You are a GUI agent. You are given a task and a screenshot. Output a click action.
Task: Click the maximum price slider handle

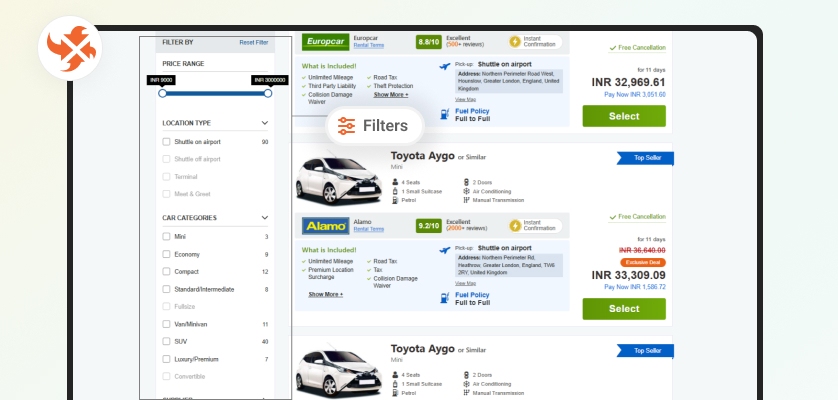[268, 93]
